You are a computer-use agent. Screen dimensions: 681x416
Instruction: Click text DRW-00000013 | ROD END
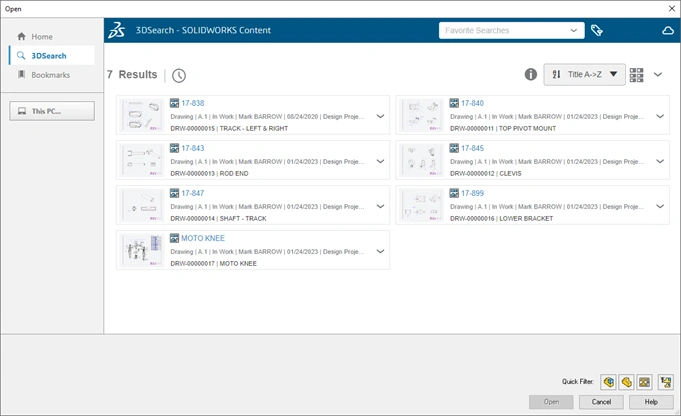[209, 174]
